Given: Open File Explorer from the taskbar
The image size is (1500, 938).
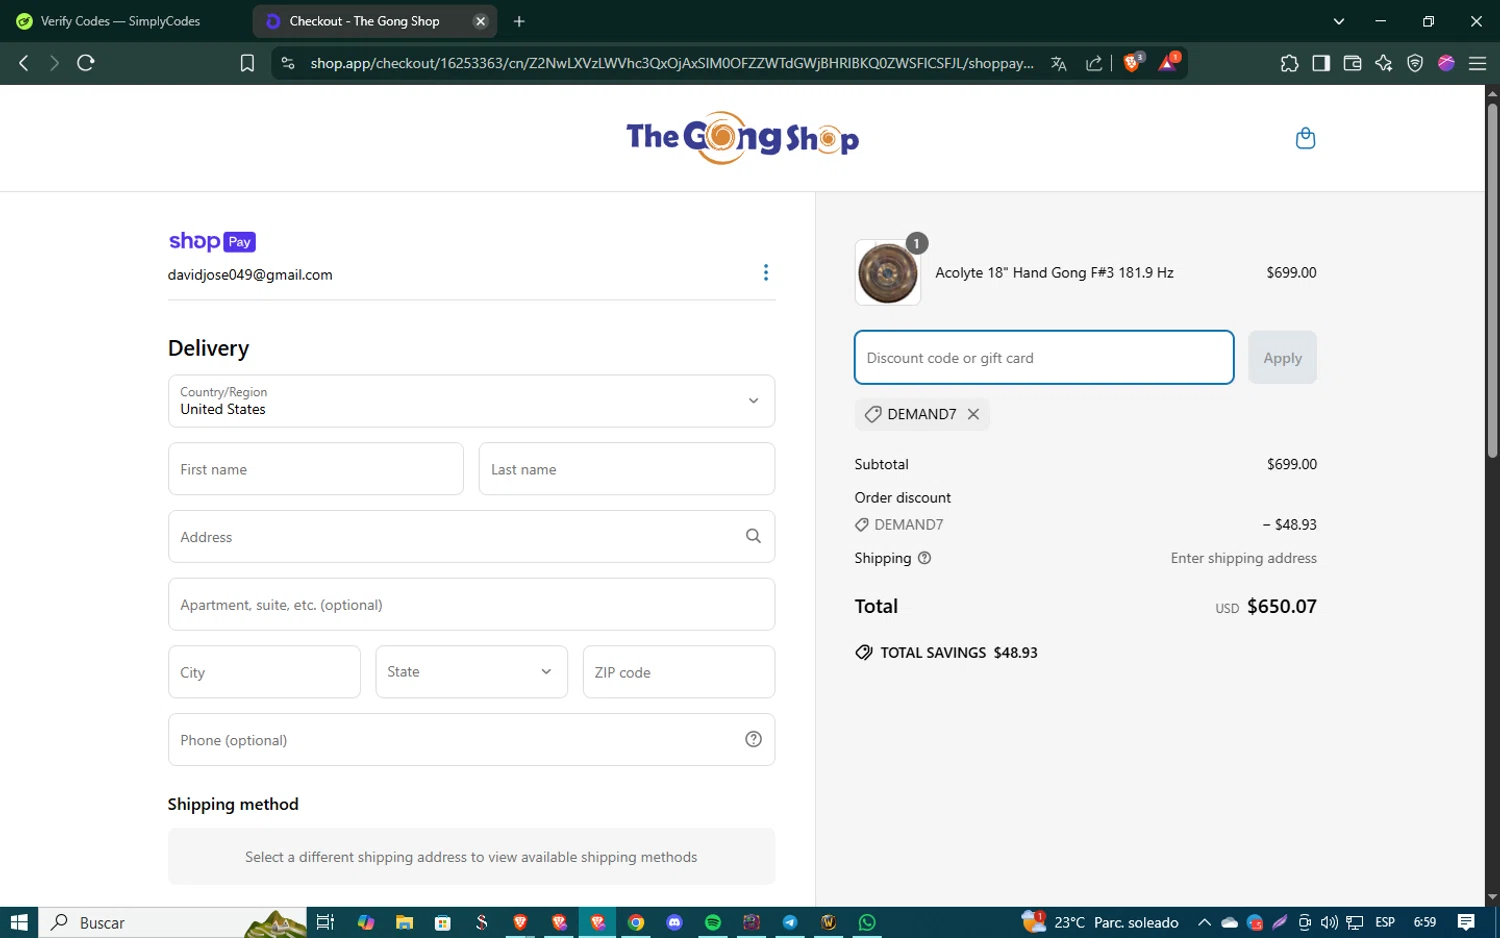Looking at the screenshot, I should tap(404, 922).
